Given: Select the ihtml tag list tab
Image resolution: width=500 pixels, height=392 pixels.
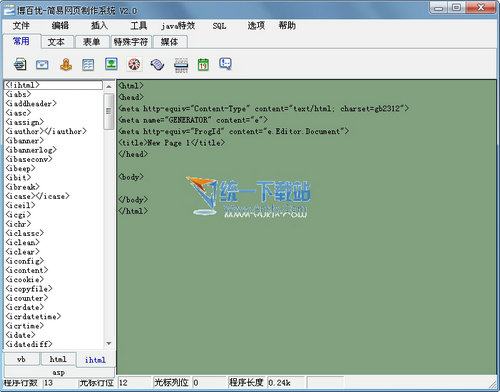Looking at the screenshot, I should (95, 360).
